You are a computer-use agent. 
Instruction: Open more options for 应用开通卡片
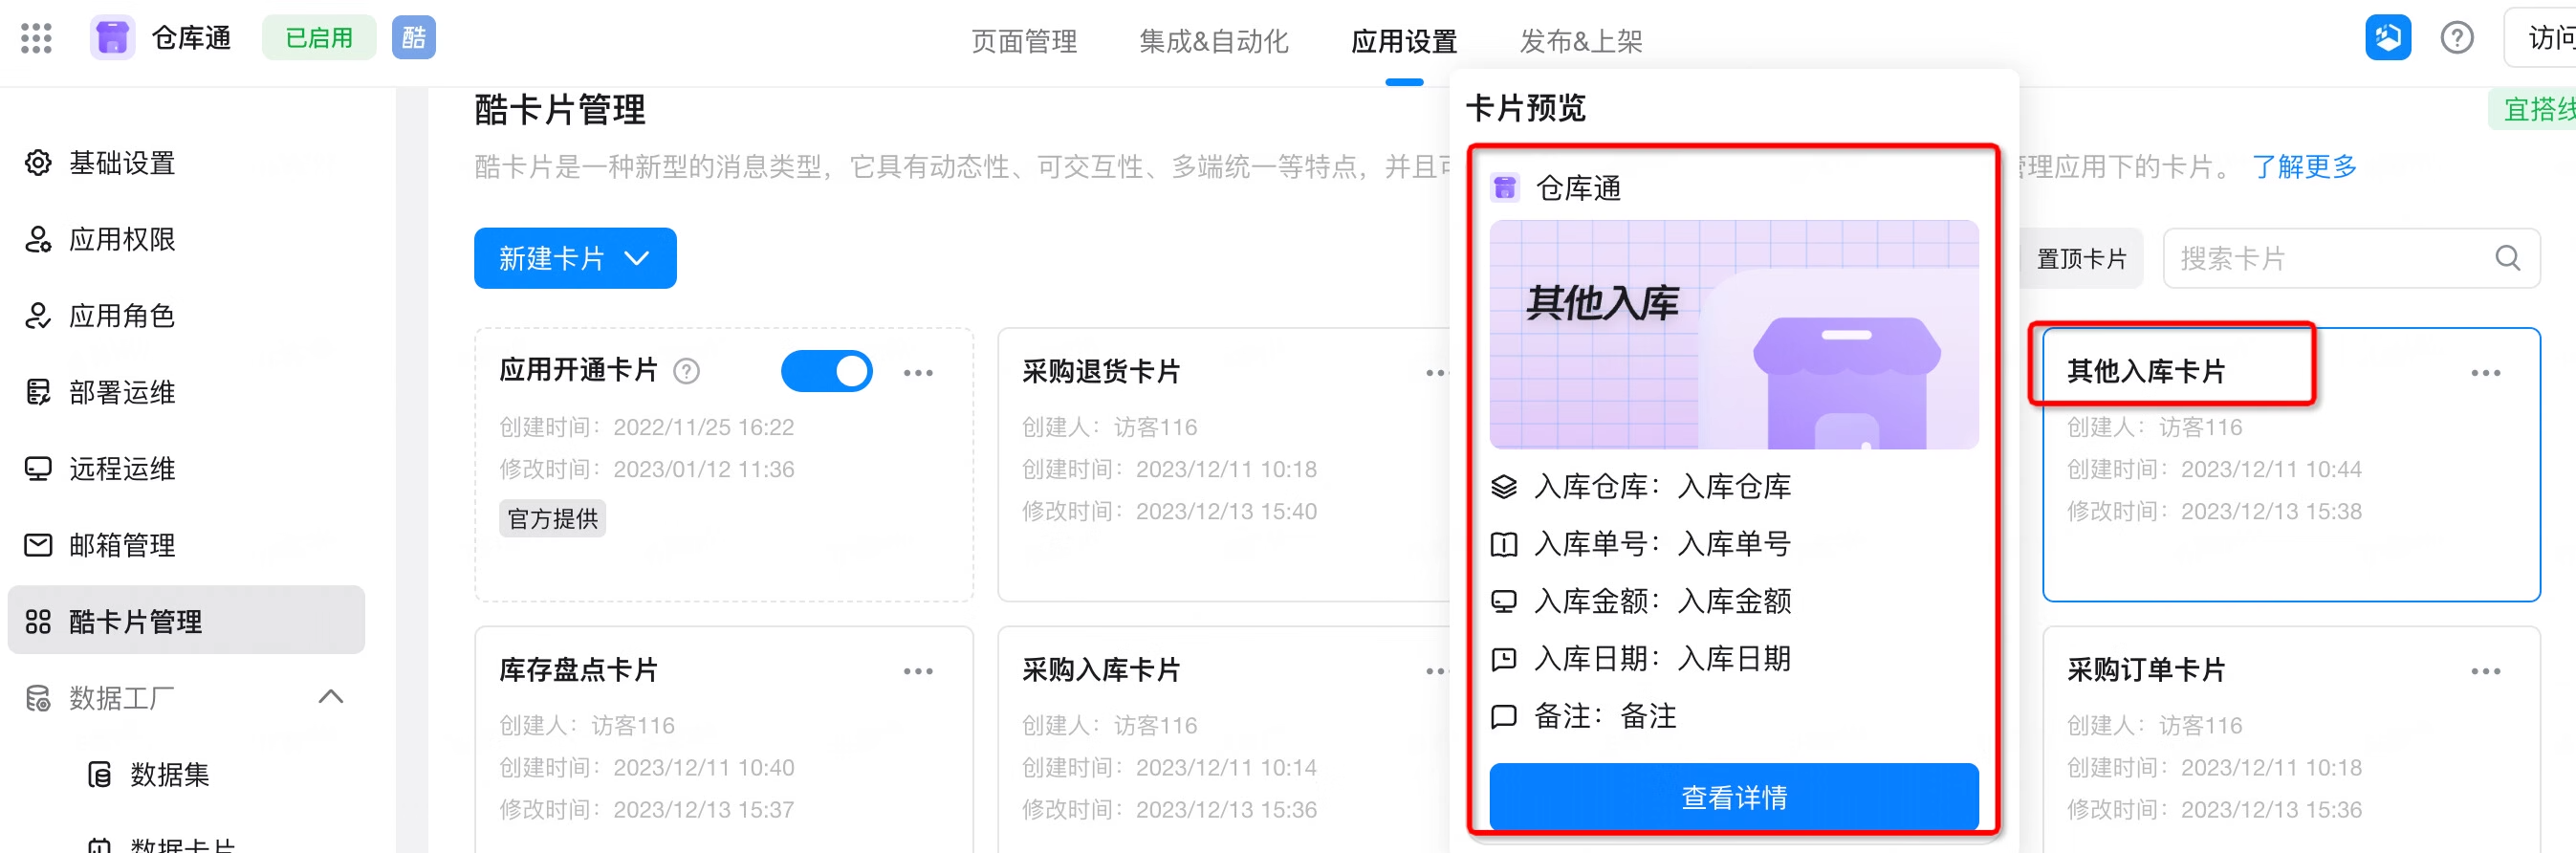[918, 373]
